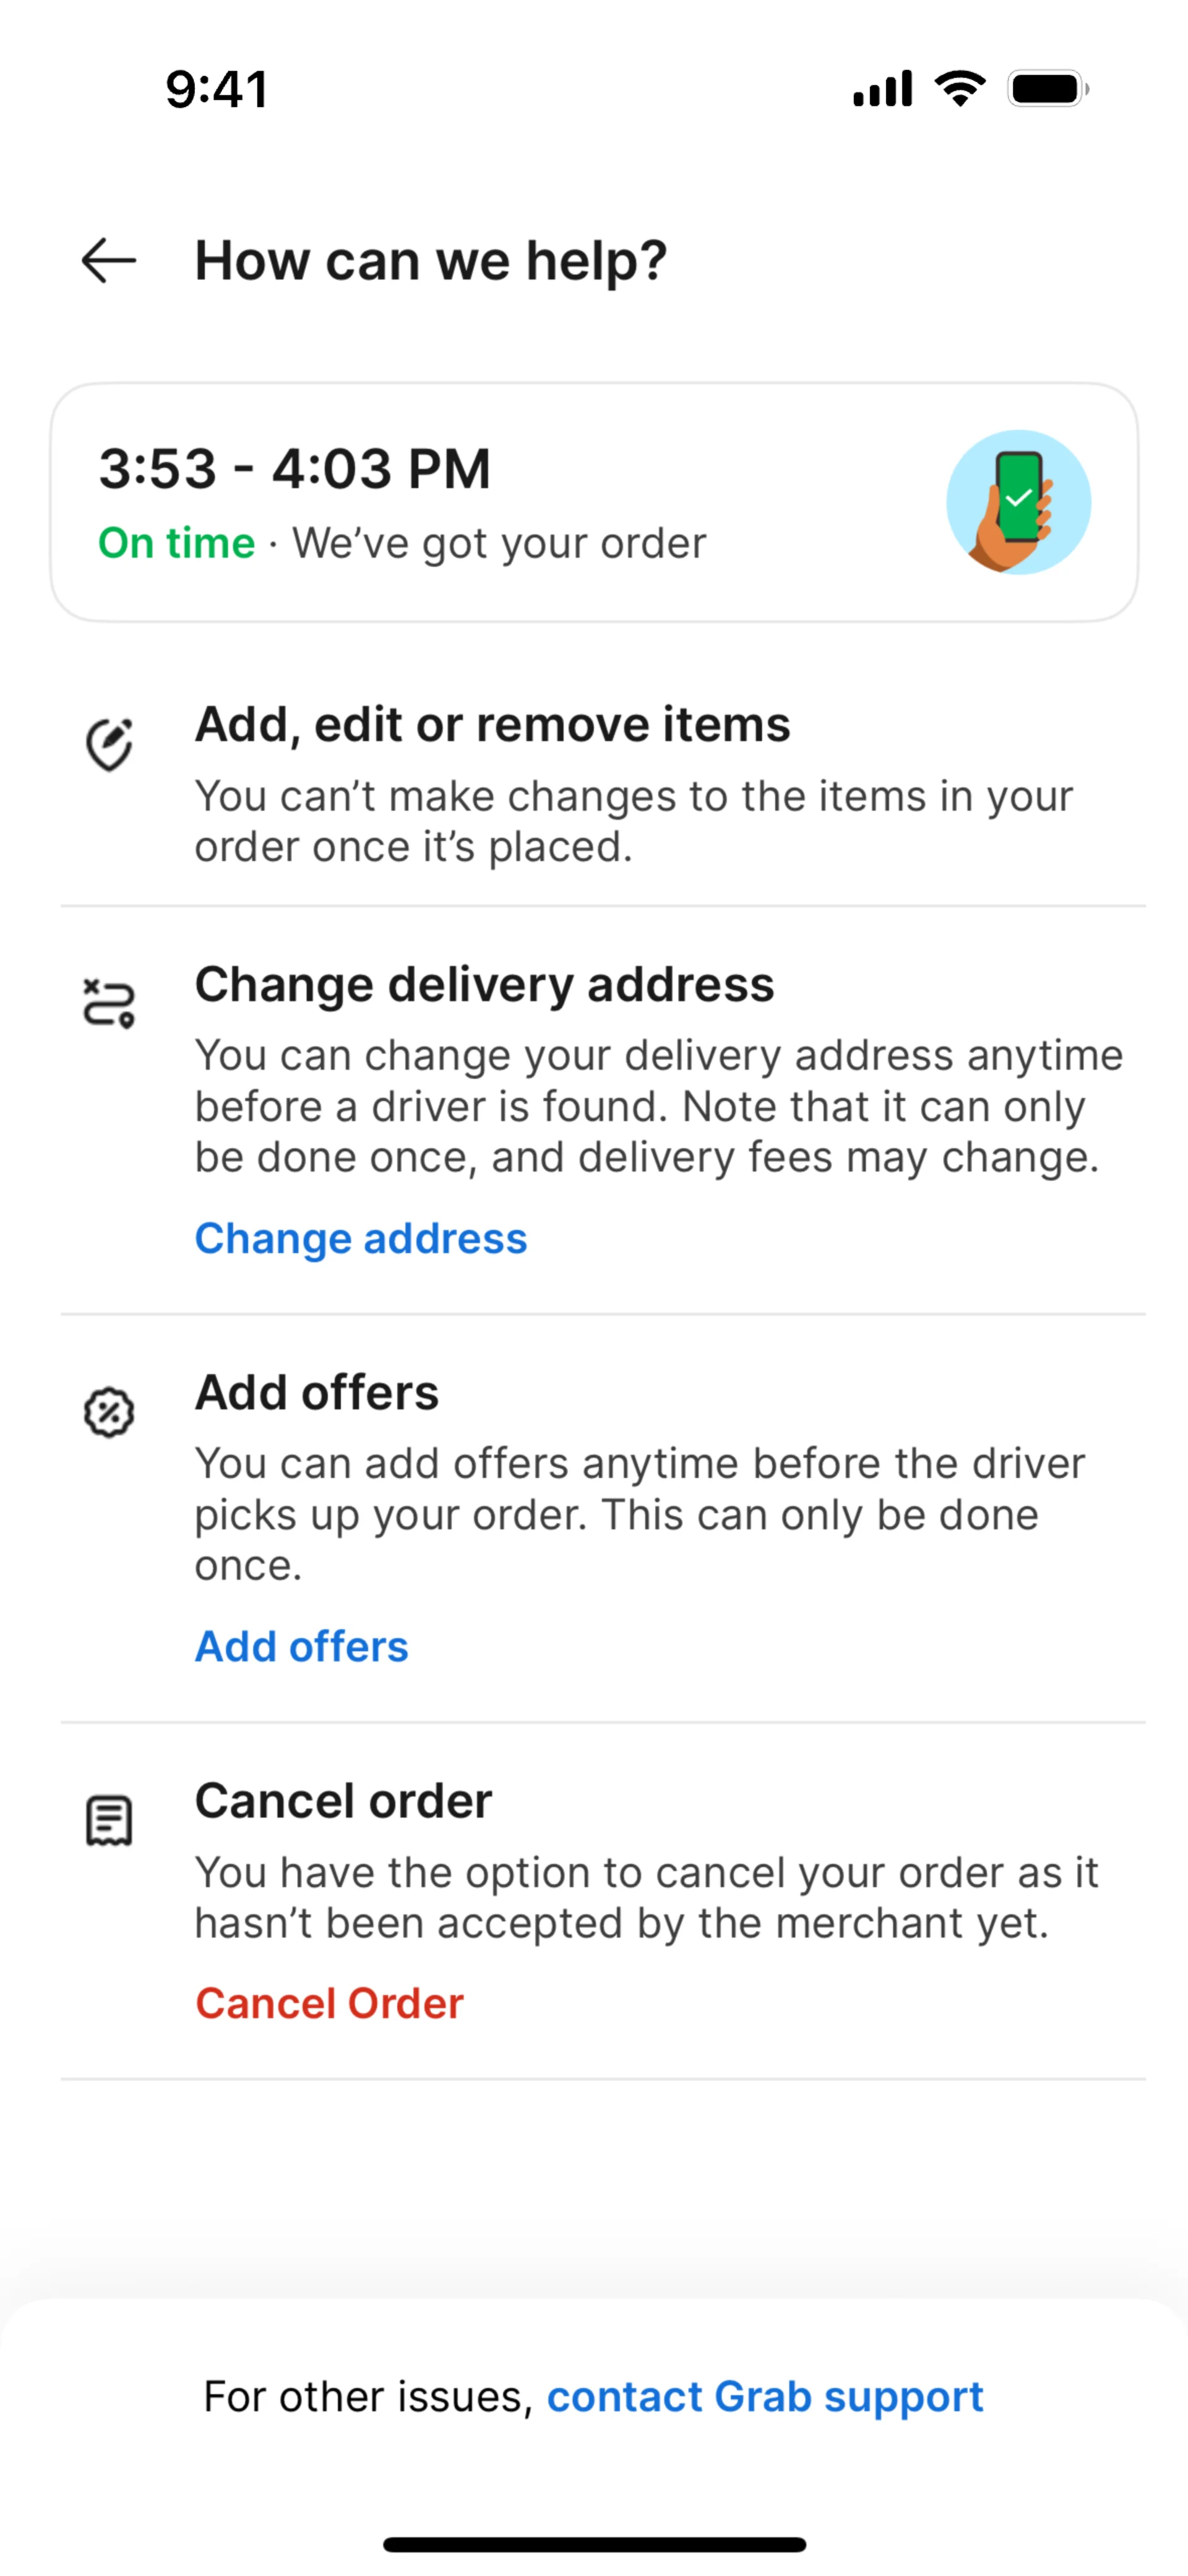The height and width of the screenshot is (2576, 1188).
Task: Tap the Cancel order section heading
Action: (x=343, y=1801)
